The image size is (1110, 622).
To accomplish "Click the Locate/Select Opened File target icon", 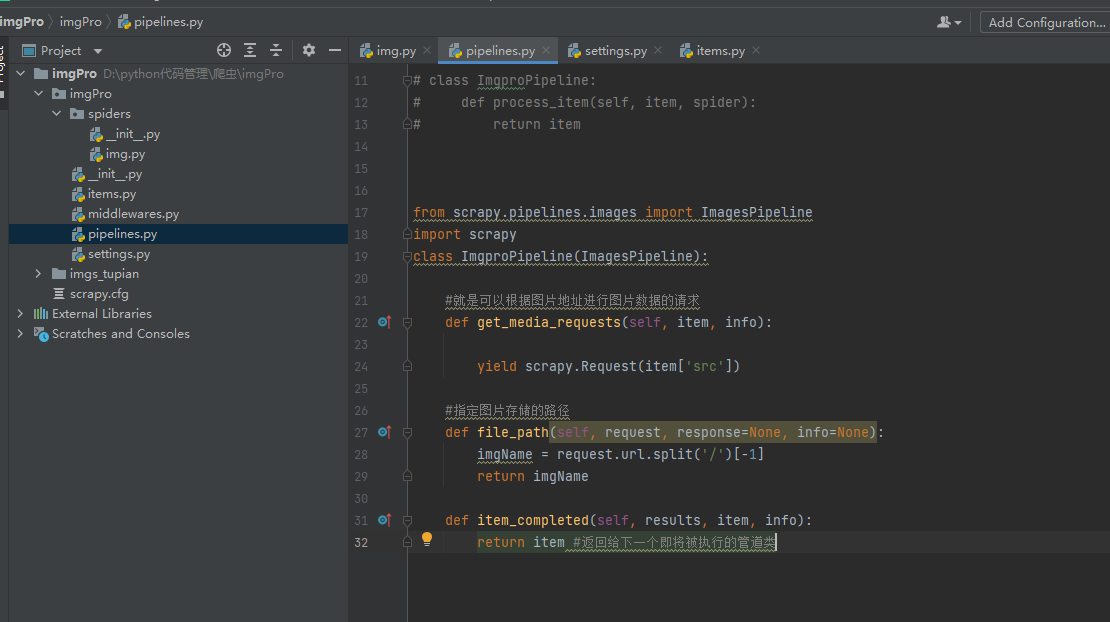I will pos(224,50).
